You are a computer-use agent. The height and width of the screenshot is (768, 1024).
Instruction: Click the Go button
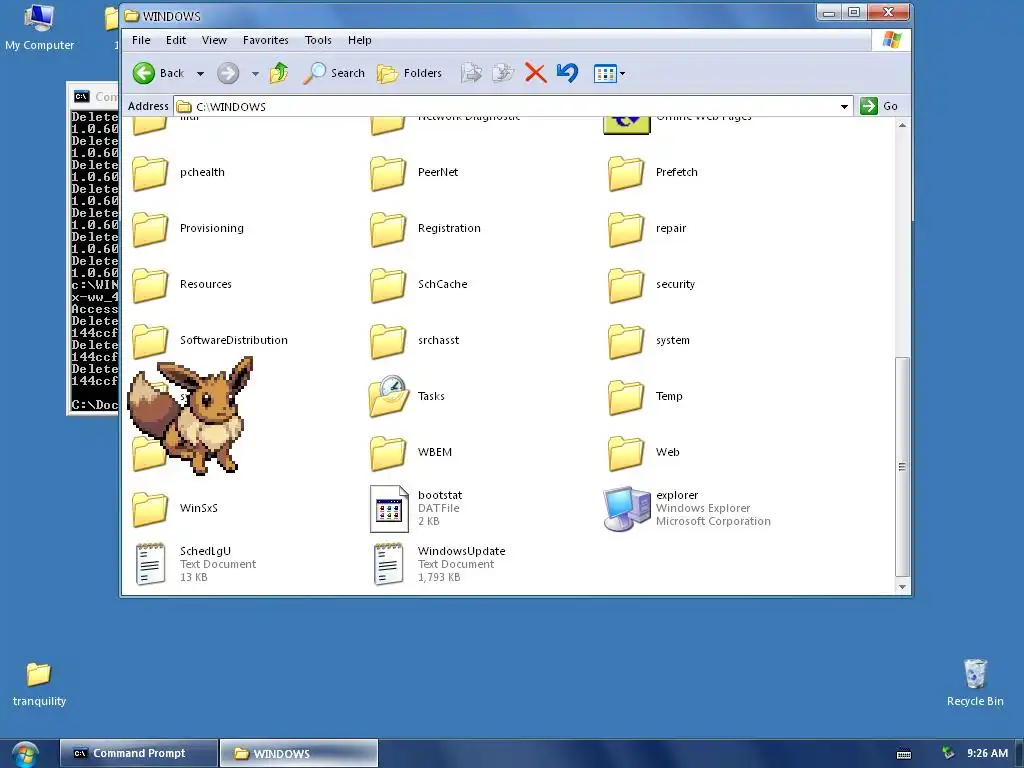click(x=879, y=106)
